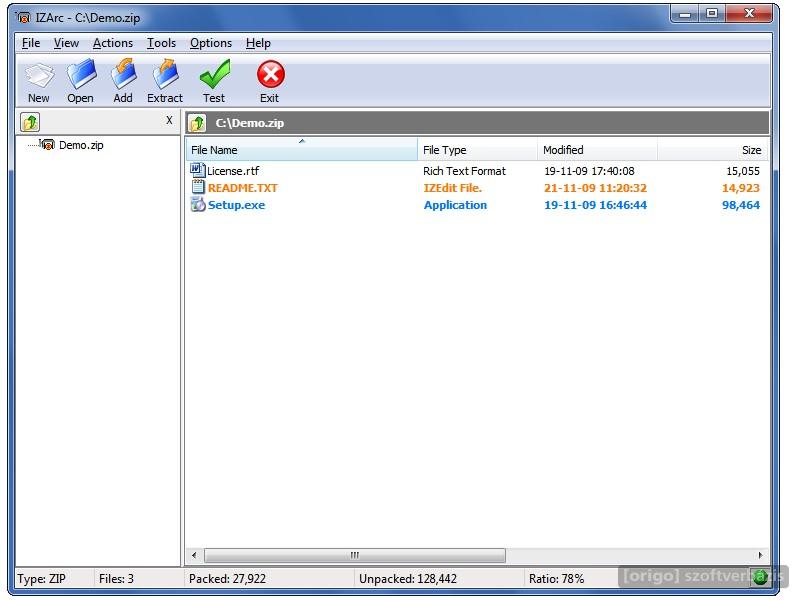
Task: Click the Packed: 27,922 status entry
Action: (227, 579)
